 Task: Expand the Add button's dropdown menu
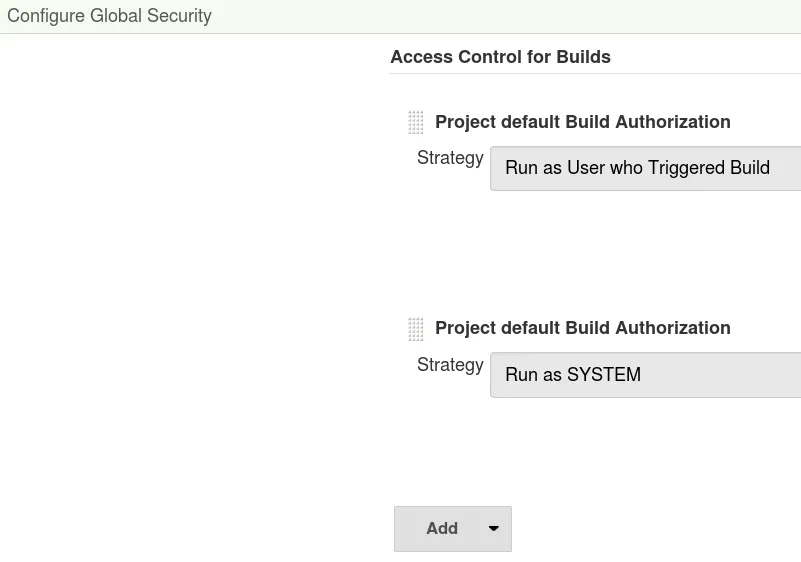(493, 529)
